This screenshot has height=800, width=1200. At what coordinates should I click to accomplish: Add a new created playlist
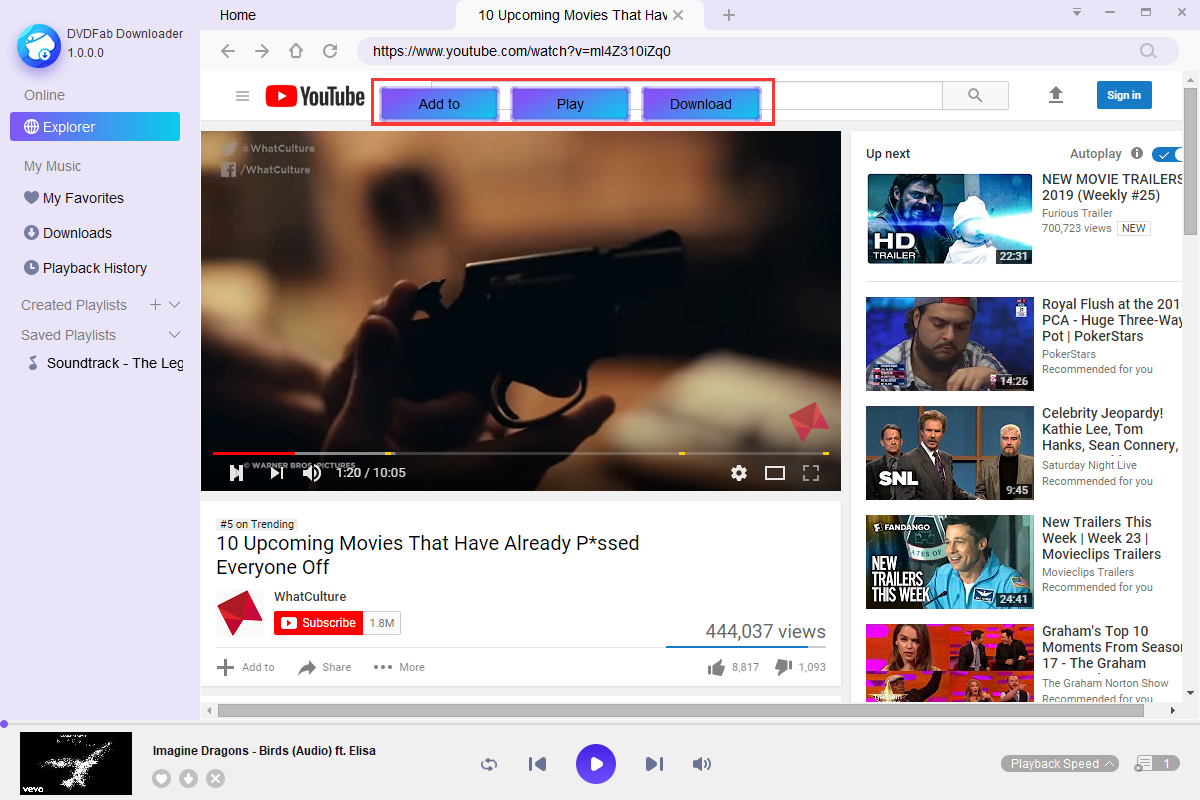pos(155,305)
